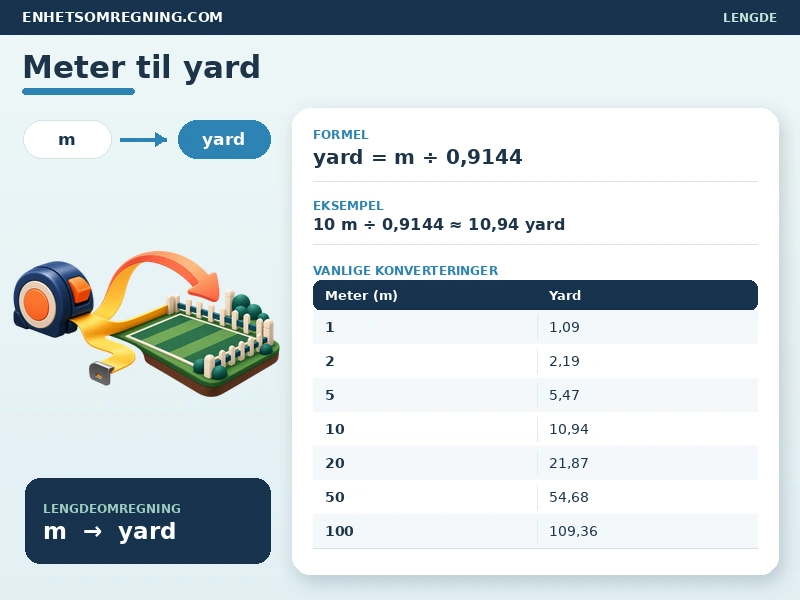Click the meter cell with value 100
This screenshot has width=800, height=600.
pyautogui.click(x=425, y=531)
